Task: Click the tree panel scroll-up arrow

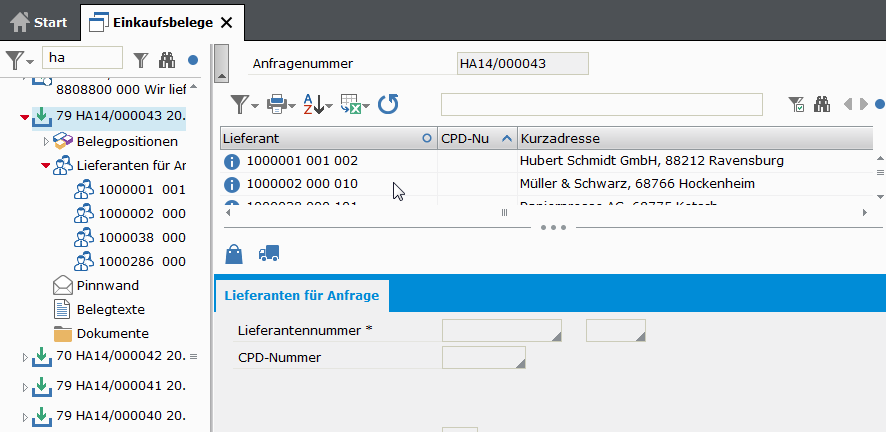Action: click(x=193, y=87)
